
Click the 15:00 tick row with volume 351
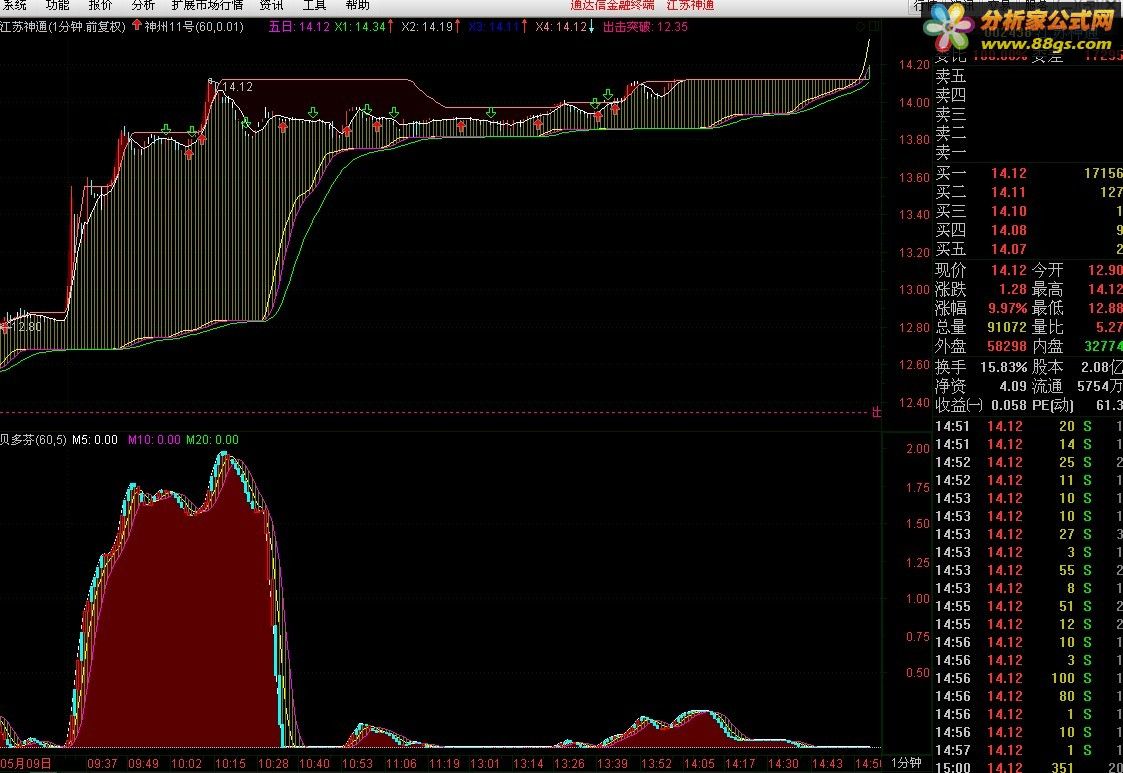1028,768
